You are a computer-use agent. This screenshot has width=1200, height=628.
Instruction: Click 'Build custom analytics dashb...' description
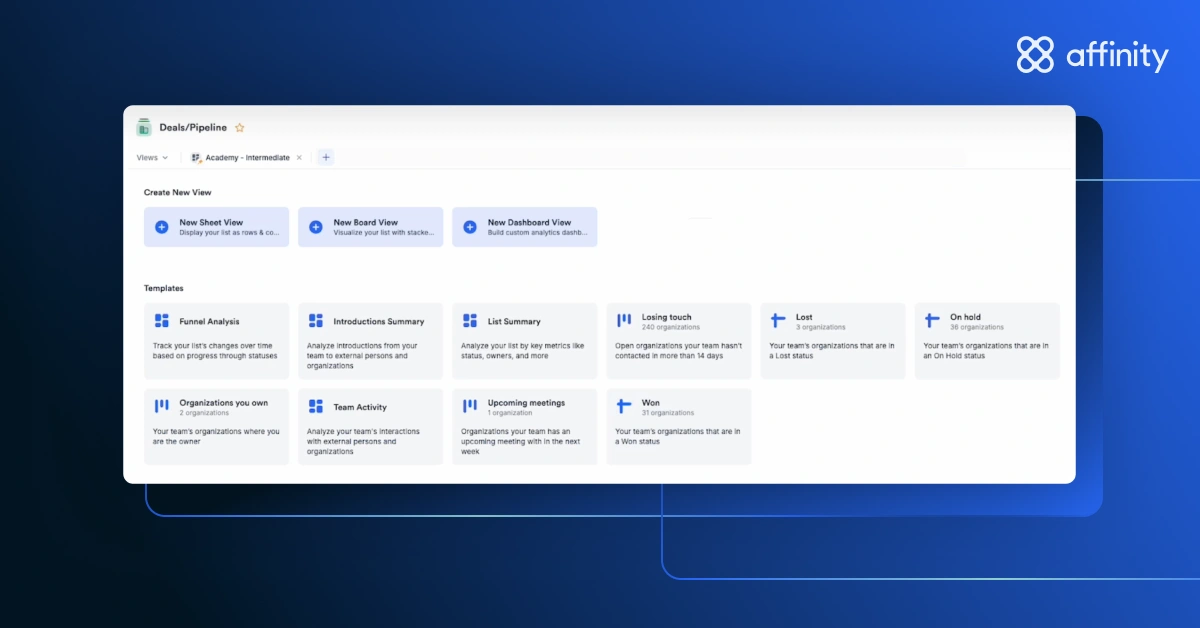click(x=538, y=232)
